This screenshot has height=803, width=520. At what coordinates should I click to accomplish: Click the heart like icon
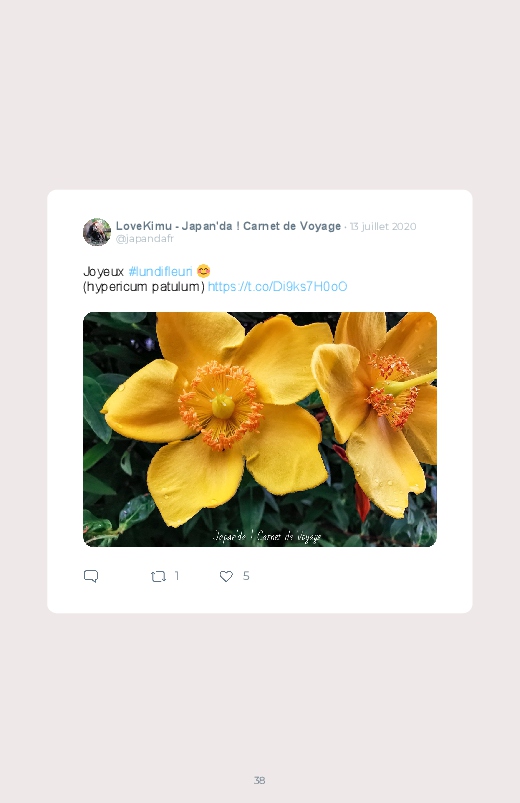point(226,577)
